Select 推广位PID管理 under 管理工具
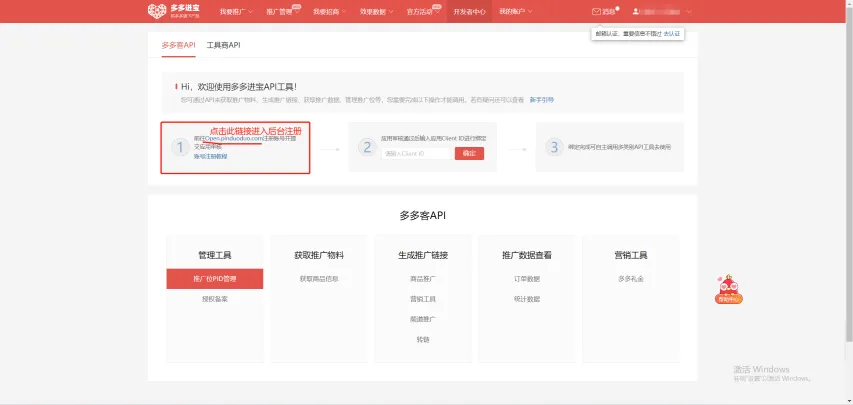The height and width of the screenshot is (405, 853). pyautogui.click(x=215, y=279)
